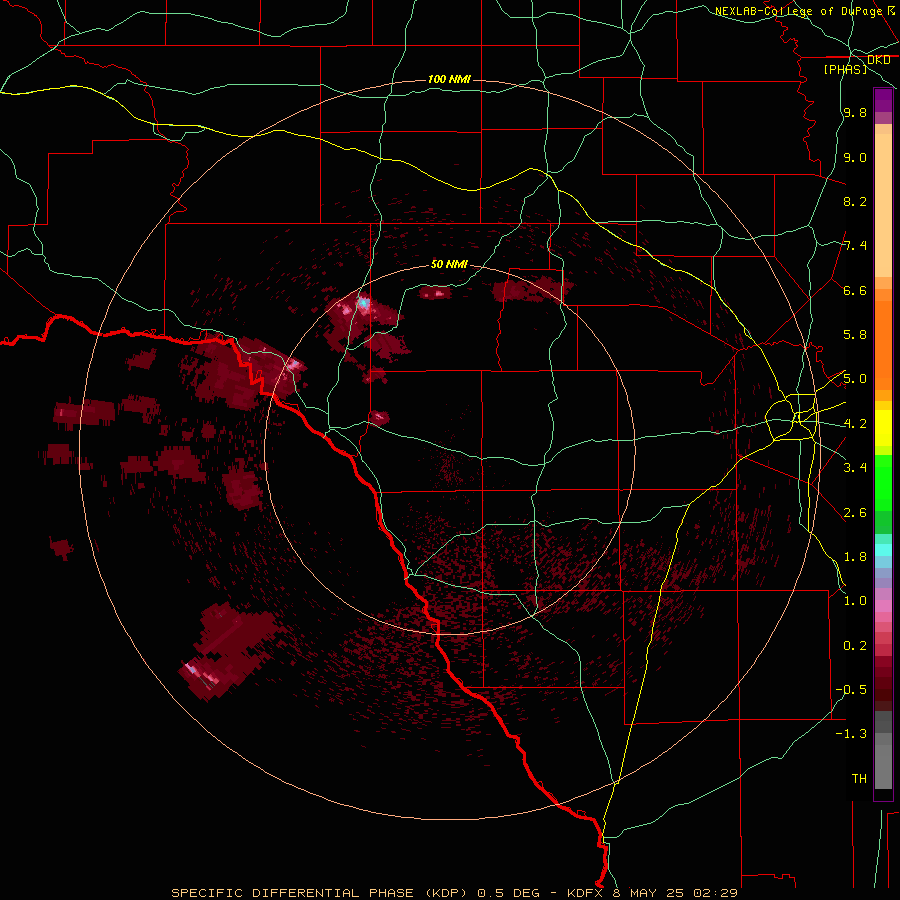Click the DKD label above the color scale
This screenshot has width=900, height=900.
click(x=879, y=60)
